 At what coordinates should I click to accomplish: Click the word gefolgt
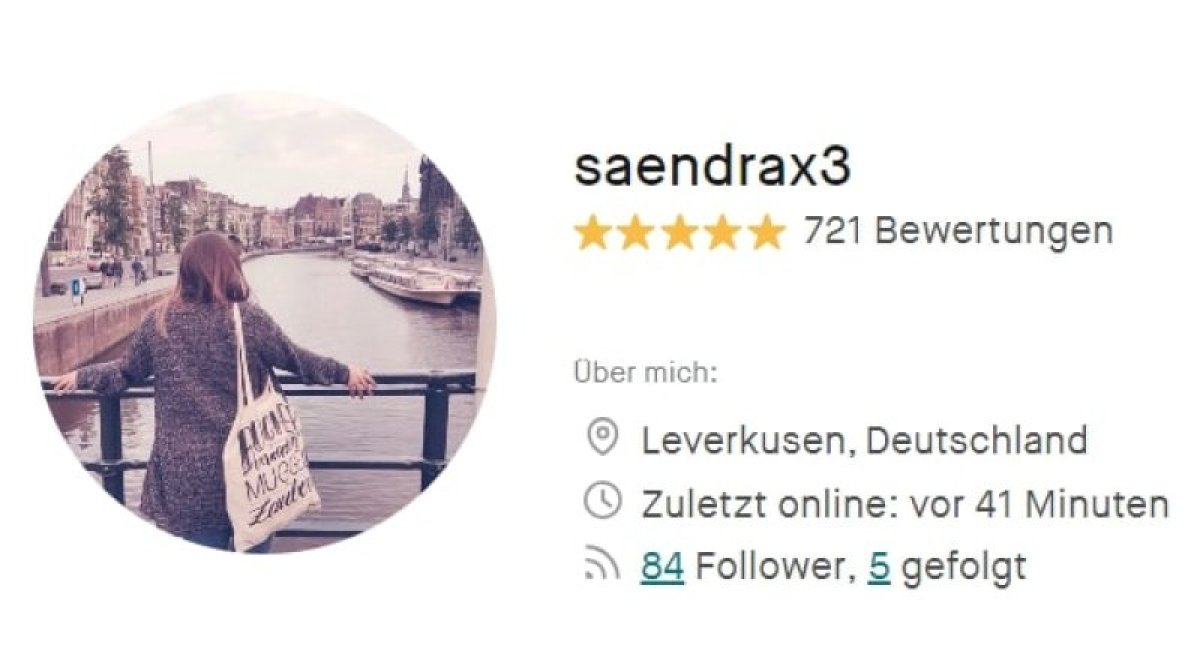point(964,567)
